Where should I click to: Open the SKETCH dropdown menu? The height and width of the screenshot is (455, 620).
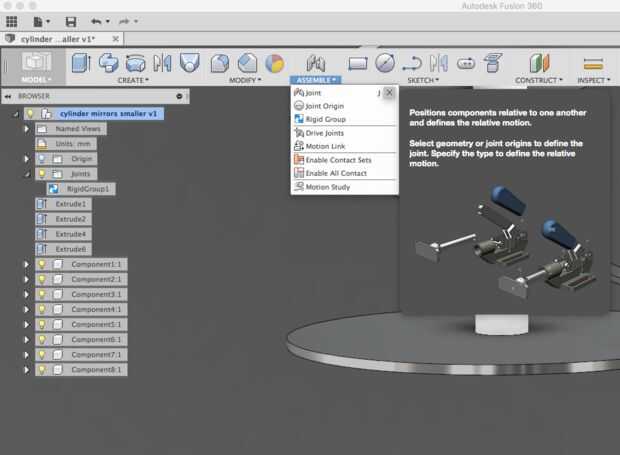click(x=423, y=80)
